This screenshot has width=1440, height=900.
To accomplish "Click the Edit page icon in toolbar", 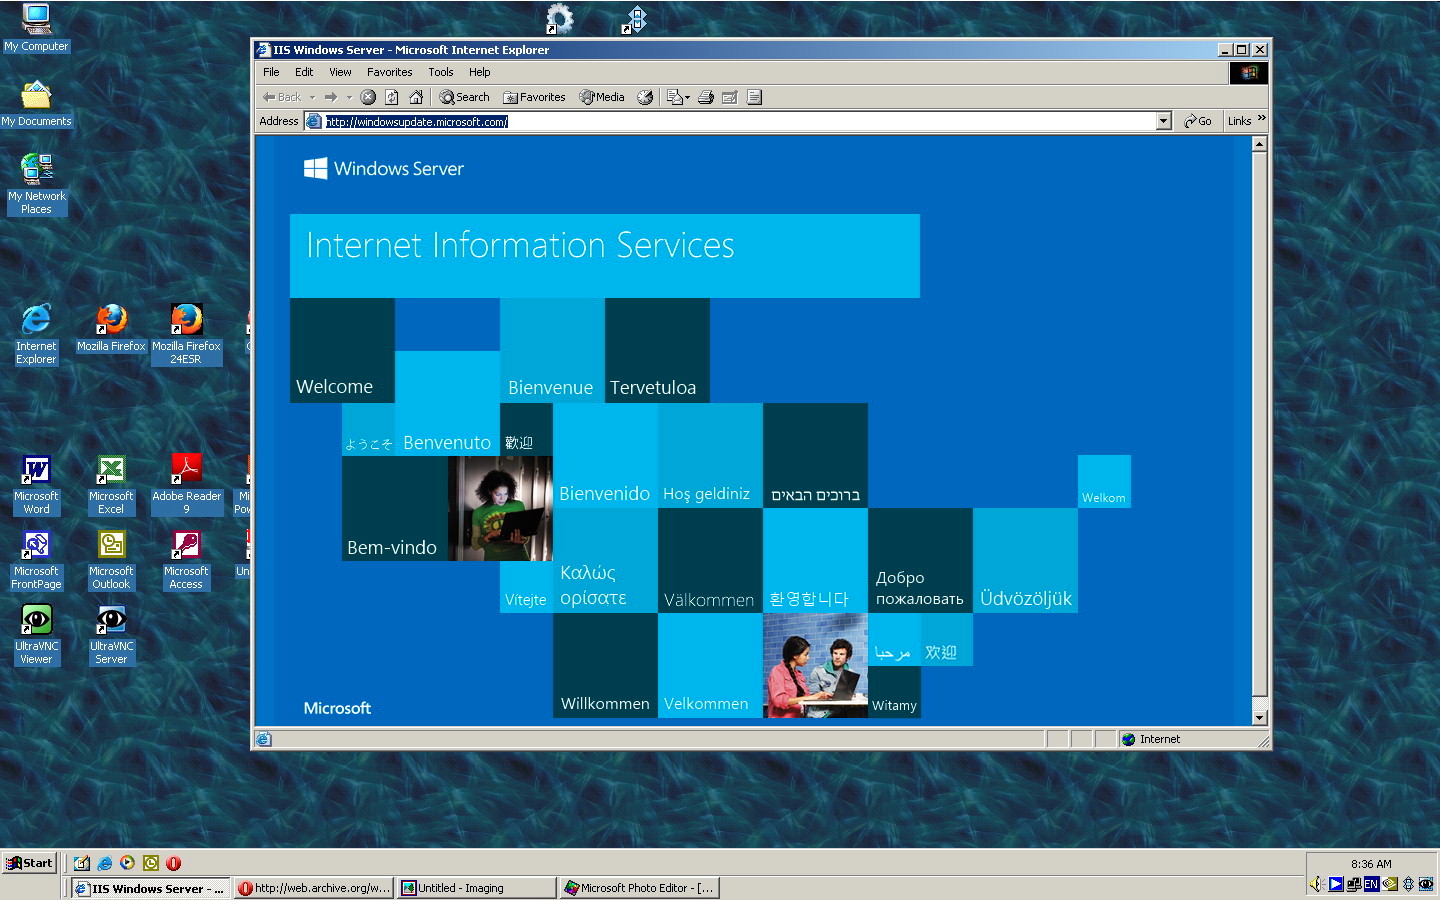I will 730,97.
